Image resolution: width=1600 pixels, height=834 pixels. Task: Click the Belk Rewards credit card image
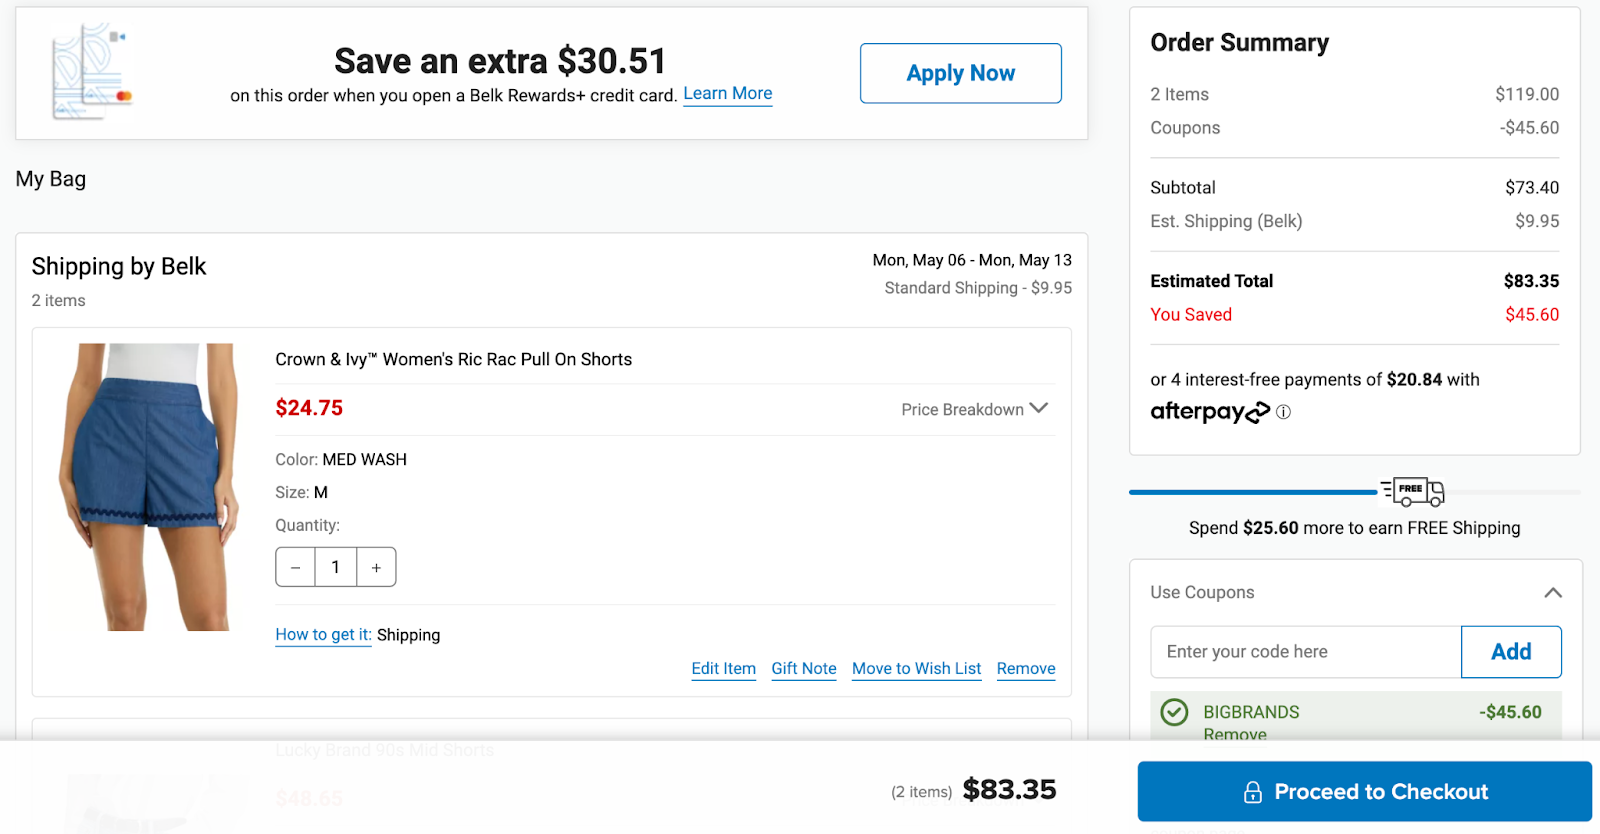click(x=92, y=72)
